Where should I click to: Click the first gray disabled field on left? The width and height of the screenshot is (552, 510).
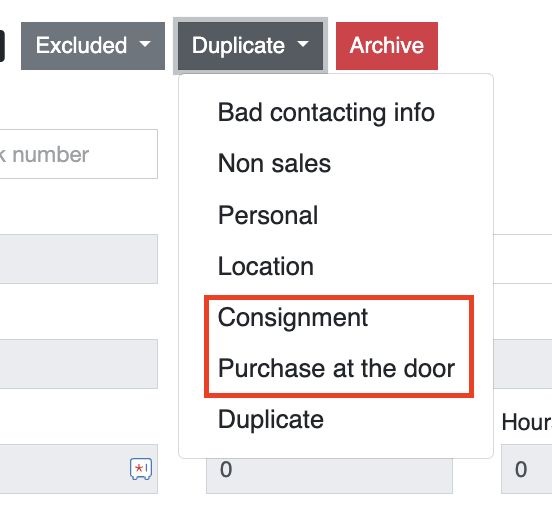[x=78, y=259]
